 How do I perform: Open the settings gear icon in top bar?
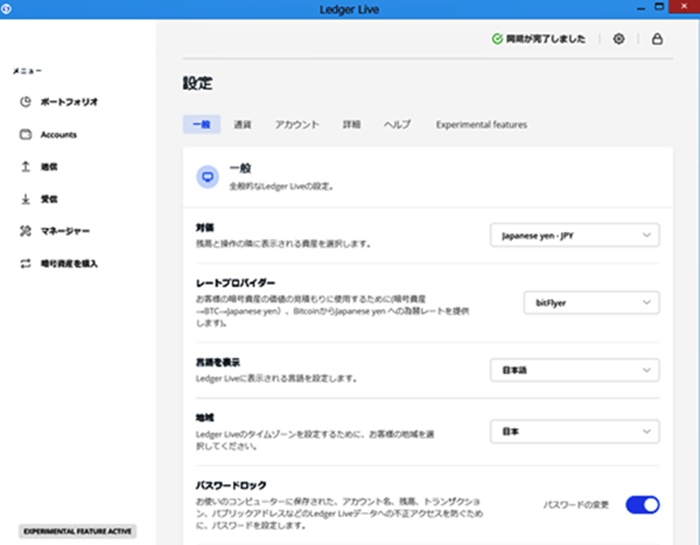tap(619, 39)
